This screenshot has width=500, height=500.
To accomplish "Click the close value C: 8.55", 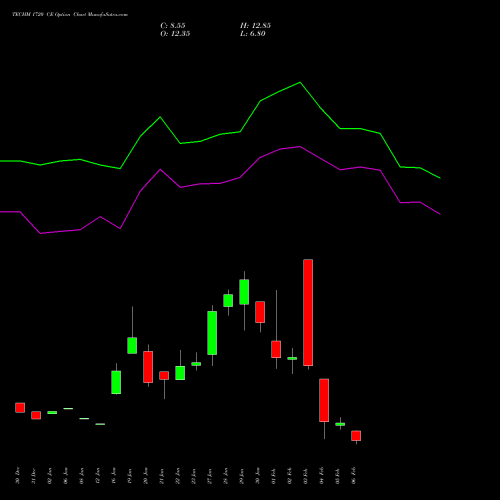I will point(173,26).
